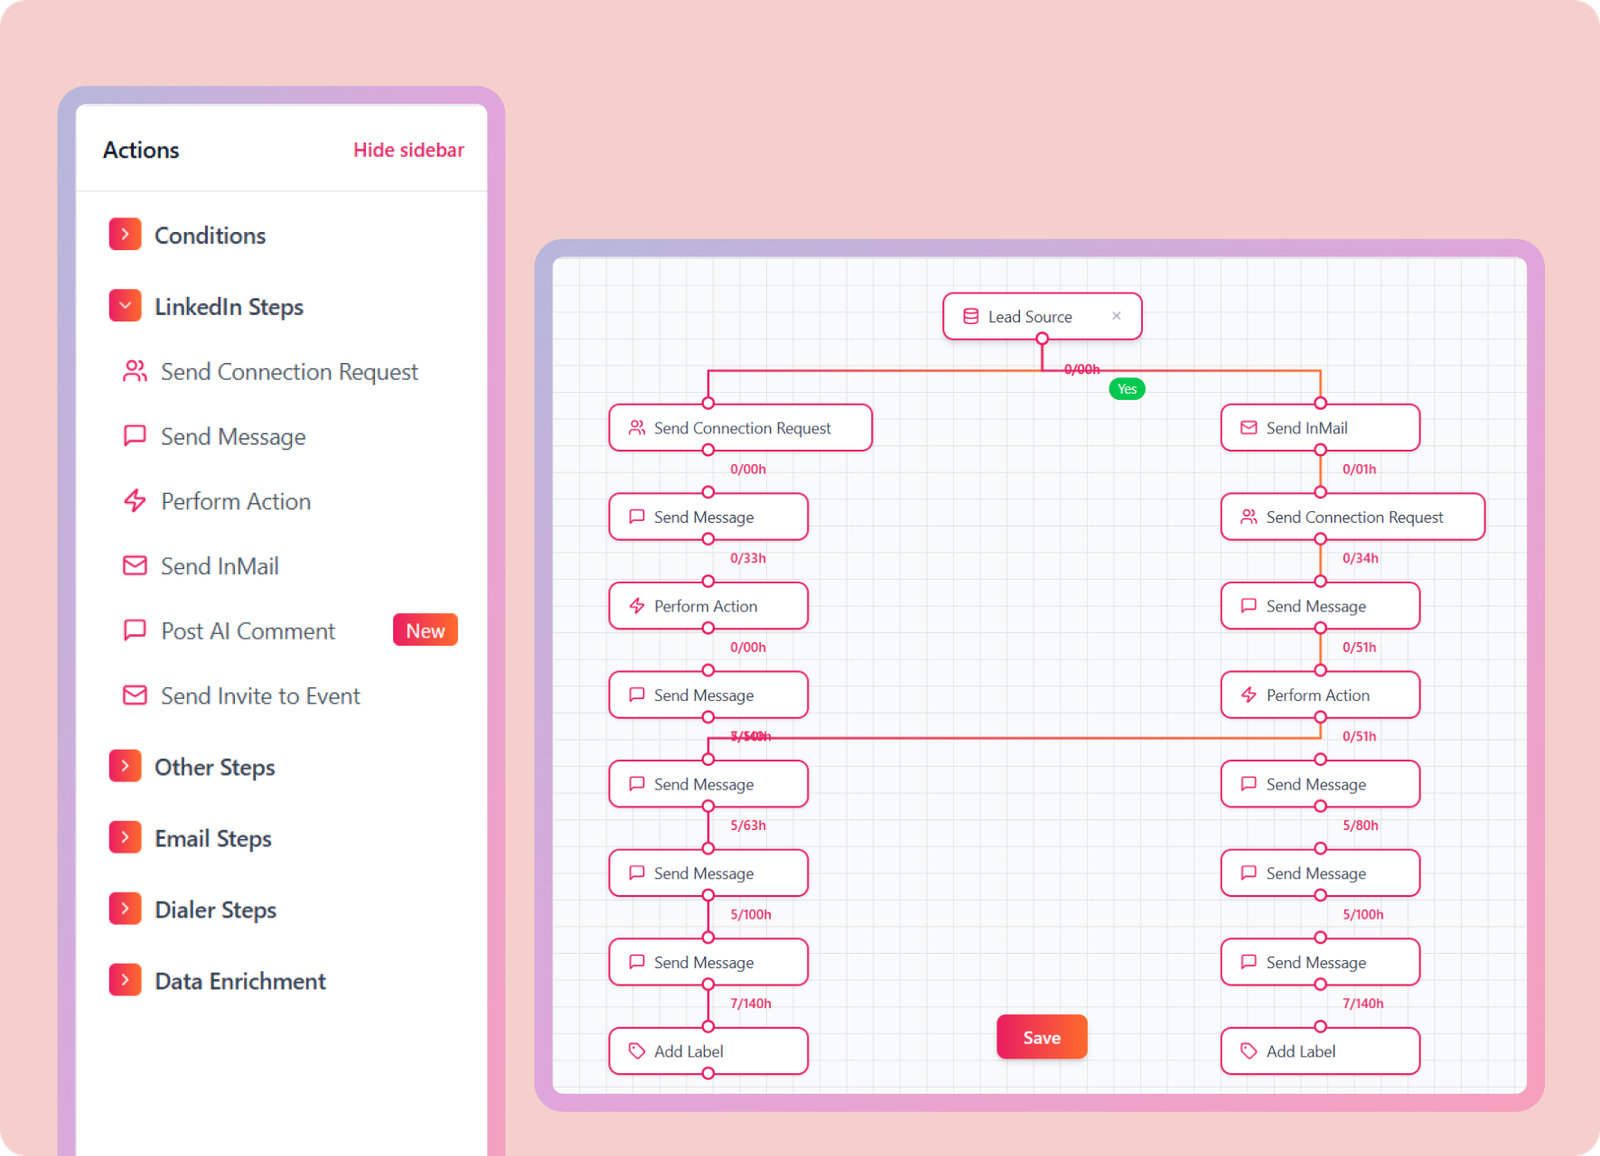Open the Dialer Steps group
Image resolution: width=1600 pixels, height=1156 pixels.
pyautogui.click(x=125, y=909)
